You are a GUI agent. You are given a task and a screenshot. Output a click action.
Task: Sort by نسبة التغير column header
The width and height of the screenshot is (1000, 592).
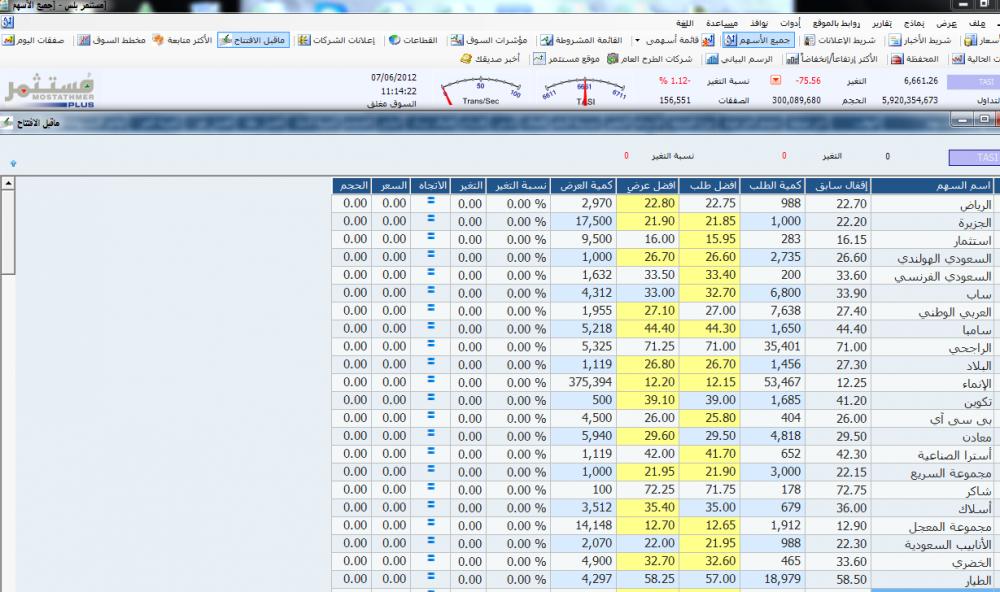coord(518,186)
